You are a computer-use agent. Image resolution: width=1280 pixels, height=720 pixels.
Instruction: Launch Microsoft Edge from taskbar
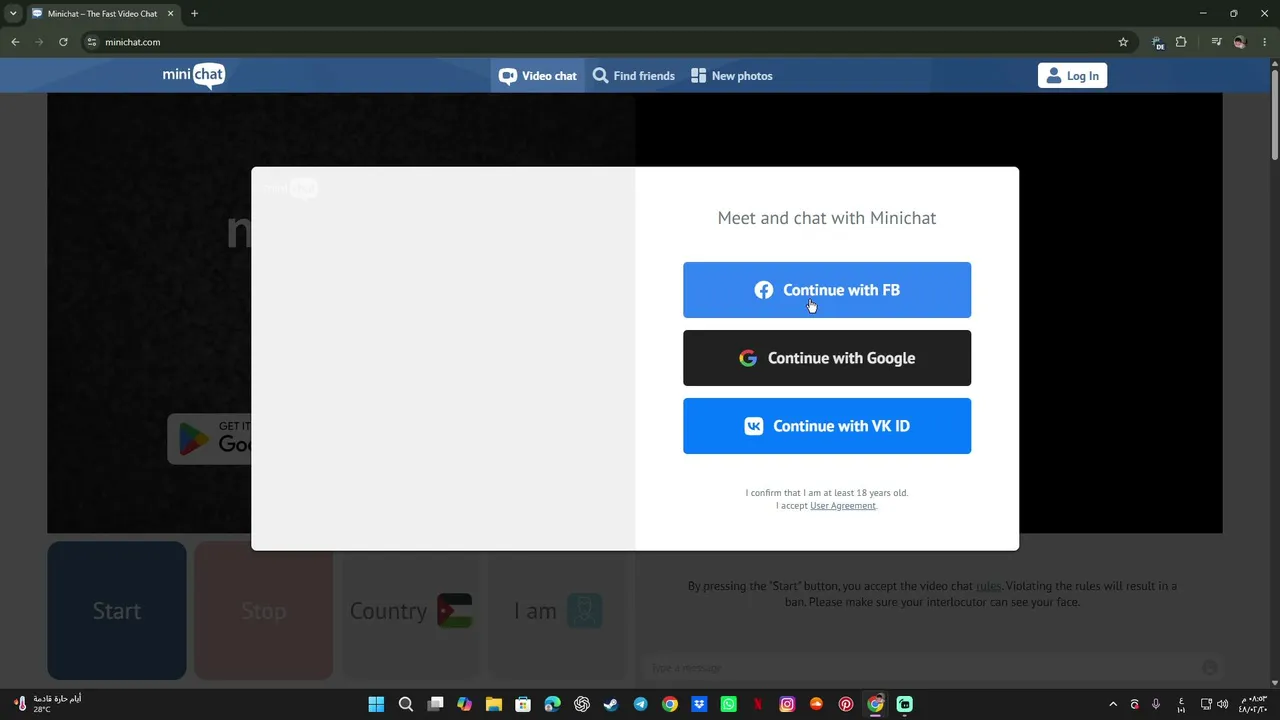(x=552, y=704)
